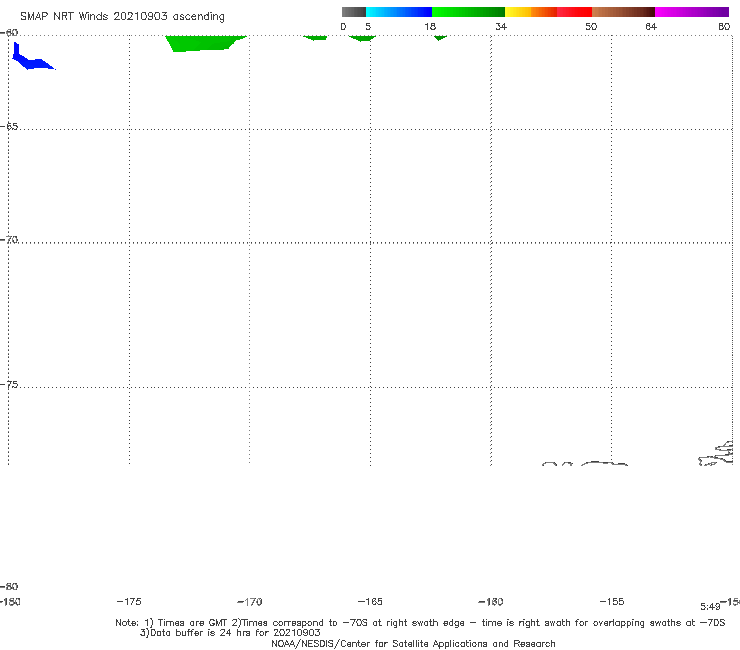
Task: Click the magenta-purple segment of the color bar
Action: coord(692,12)
